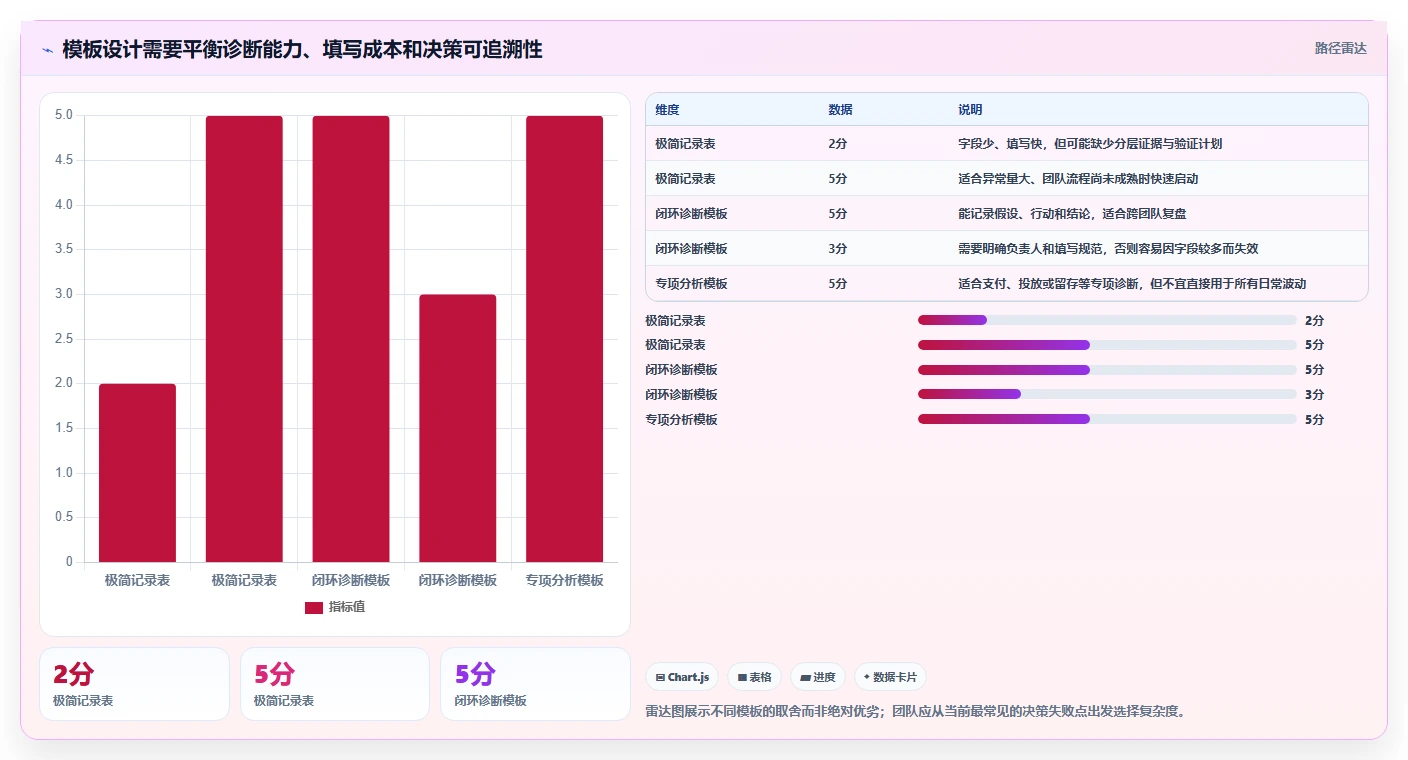Select the 5分 闭环诊断模板 data card
This screenshot has height=760, width=1408.
point(535,684)
